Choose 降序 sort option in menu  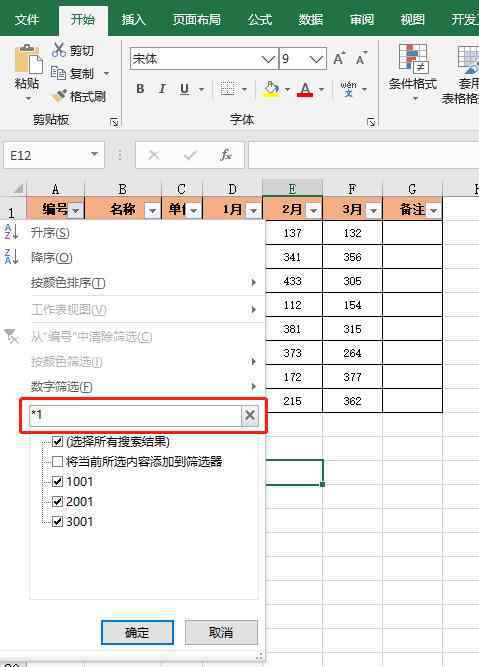pos(51,258)
